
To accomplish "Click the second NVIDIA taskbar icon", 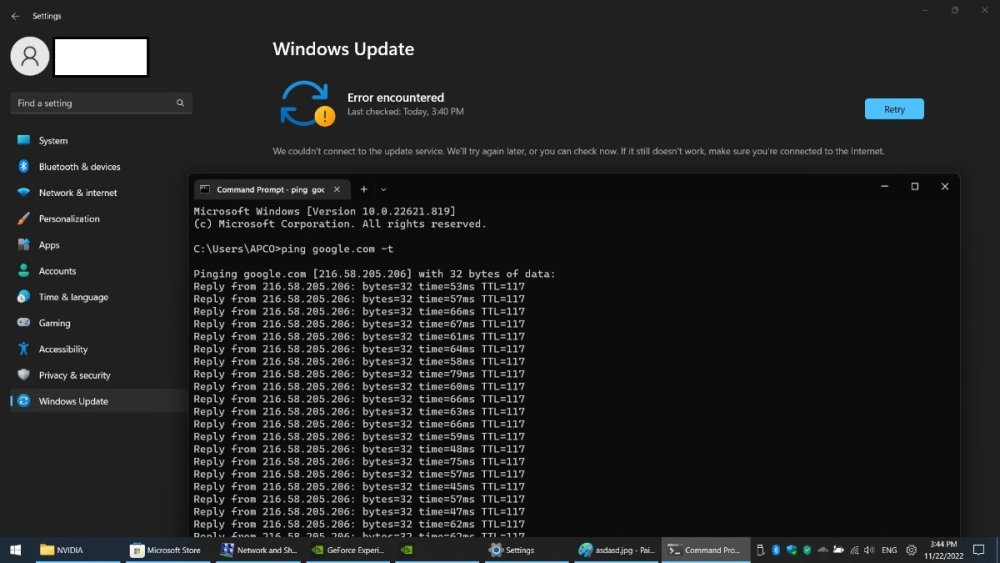I will pos(406,550).
